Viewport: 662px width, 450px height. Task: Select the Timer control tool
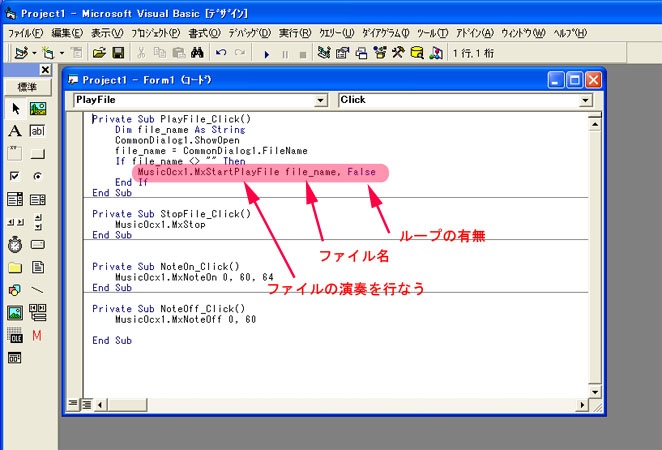coord(15,245)
